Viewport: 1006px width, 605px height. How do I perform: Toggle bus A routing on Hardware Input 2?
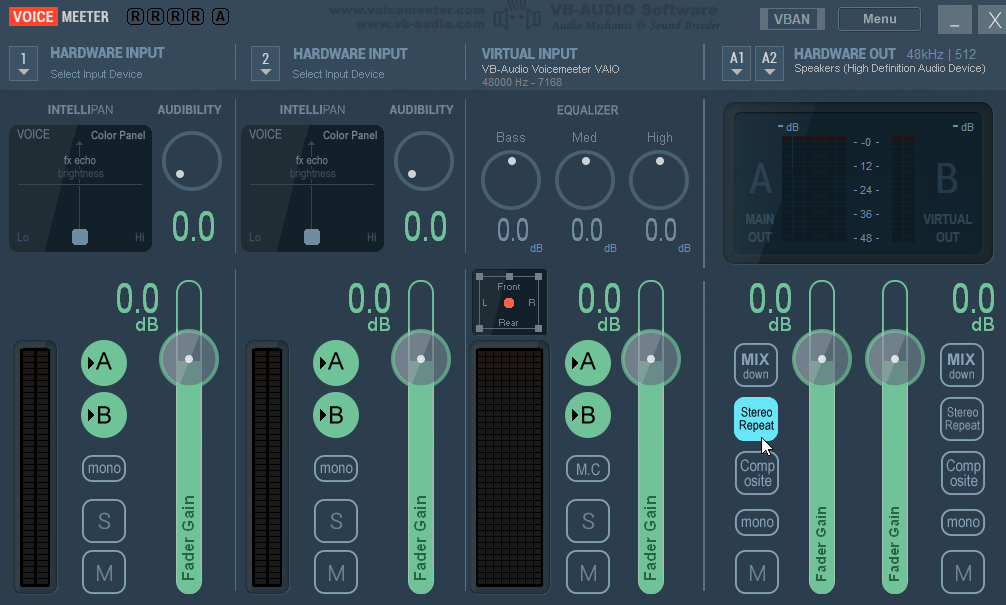pyautogui.click(x=336, y=362)
